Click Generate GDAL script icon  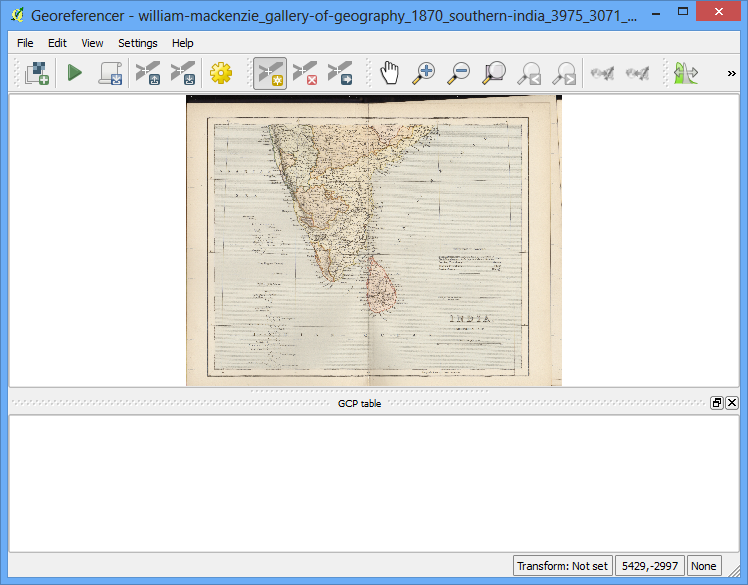pyautogui.click(x=111, y=73)
